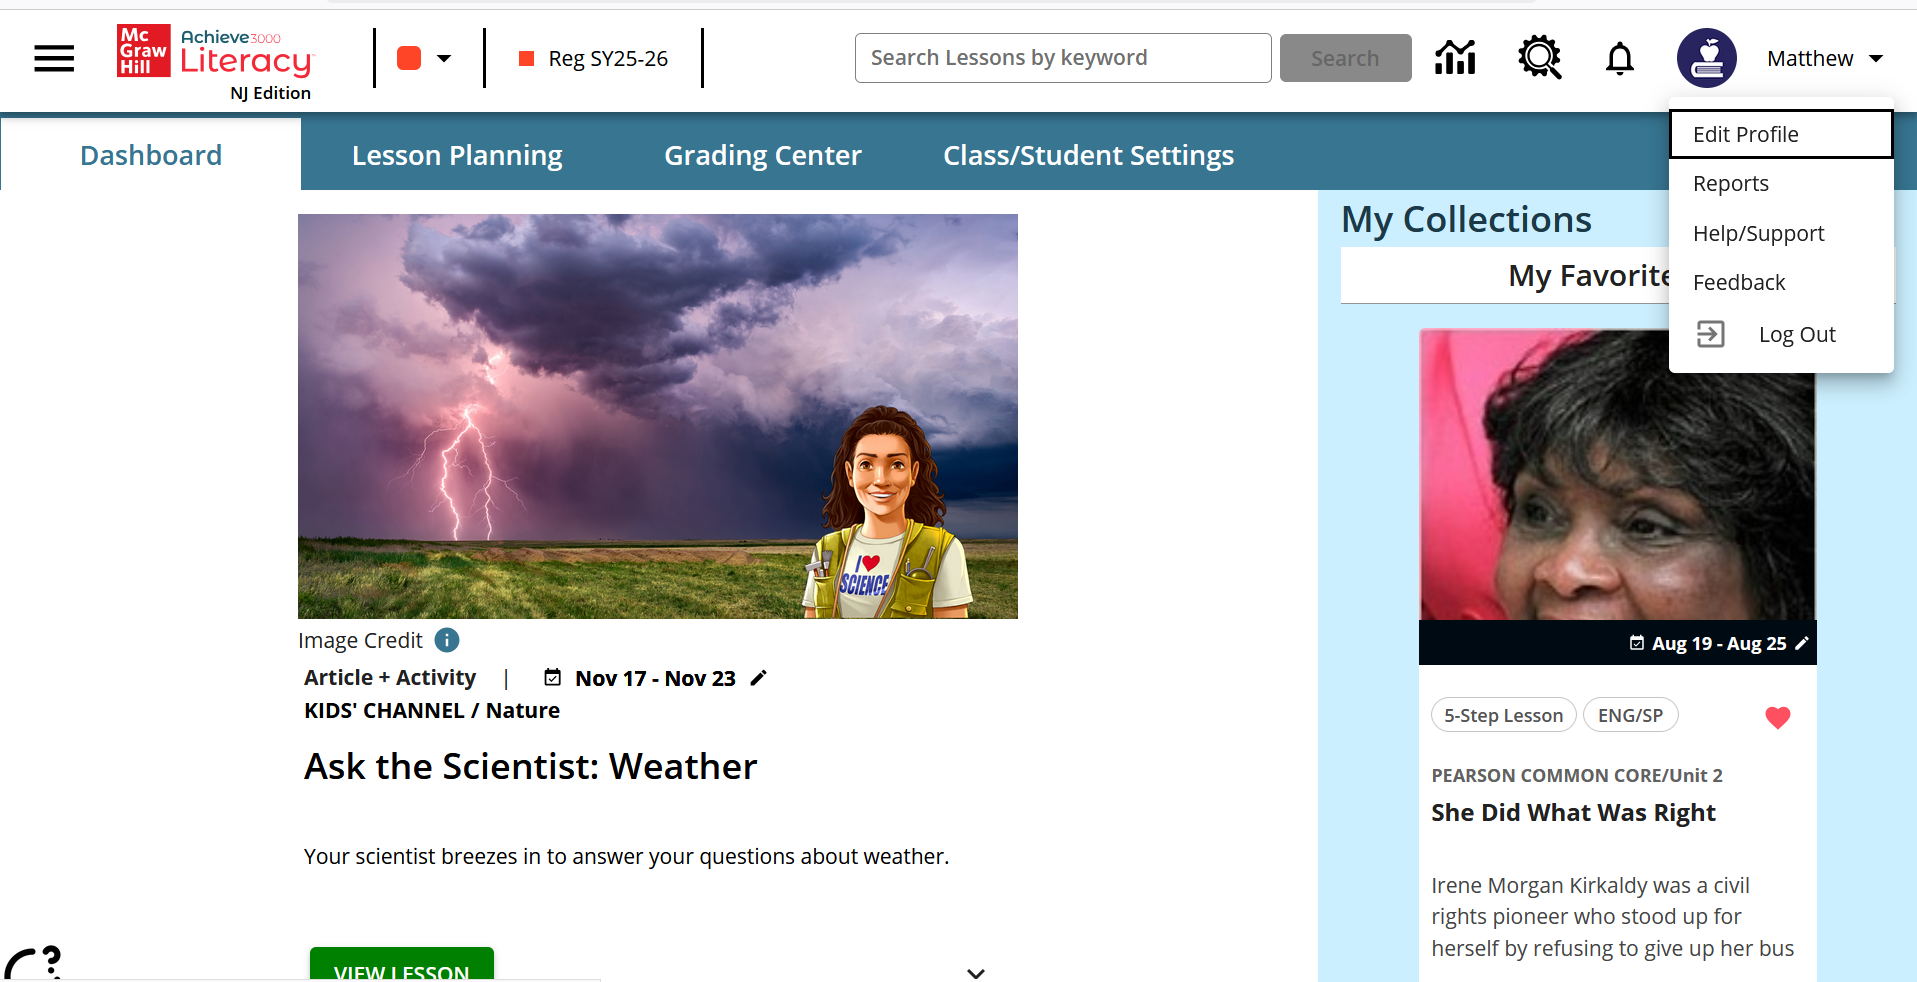Unfavorite lesson with the red heart

click(1777, 717)
